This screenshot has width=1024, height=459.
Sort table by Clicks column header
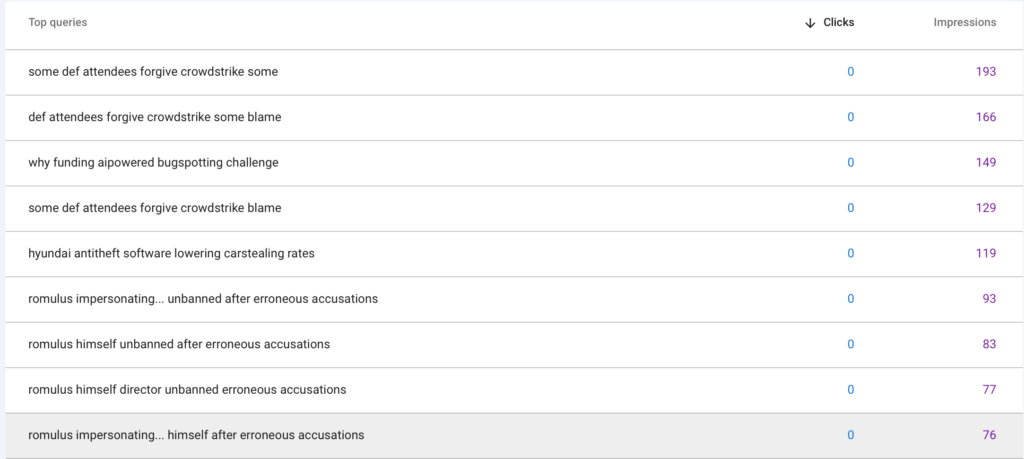click(838, 23)
